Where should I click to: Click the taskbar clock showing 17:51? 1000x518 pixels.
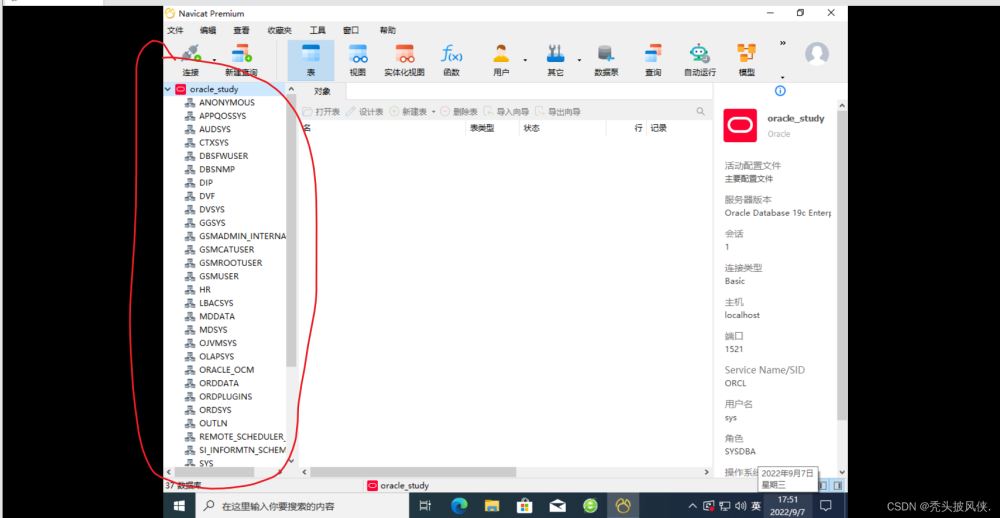[x=788, y=506]
